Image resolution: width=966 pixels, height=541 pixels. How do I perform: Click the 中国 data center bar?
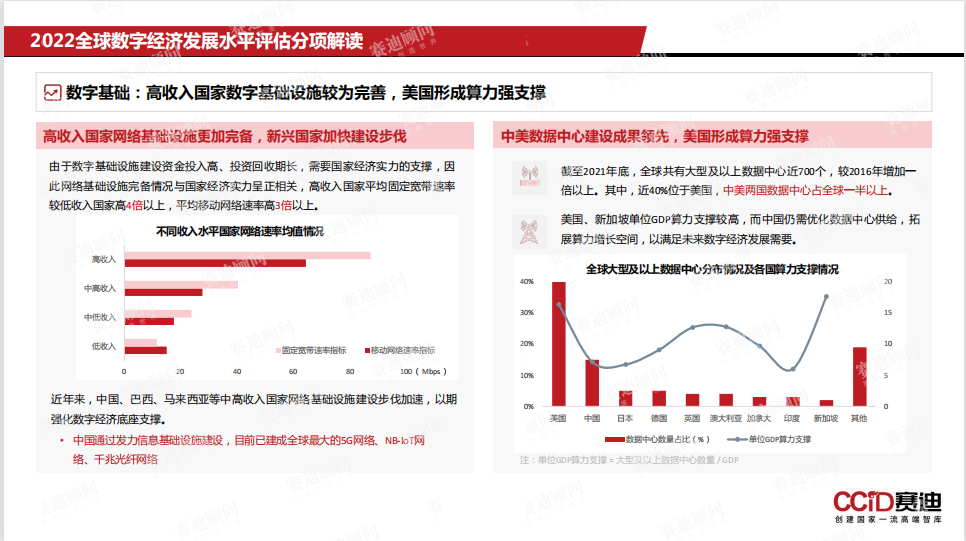click(x=592, y=383)
